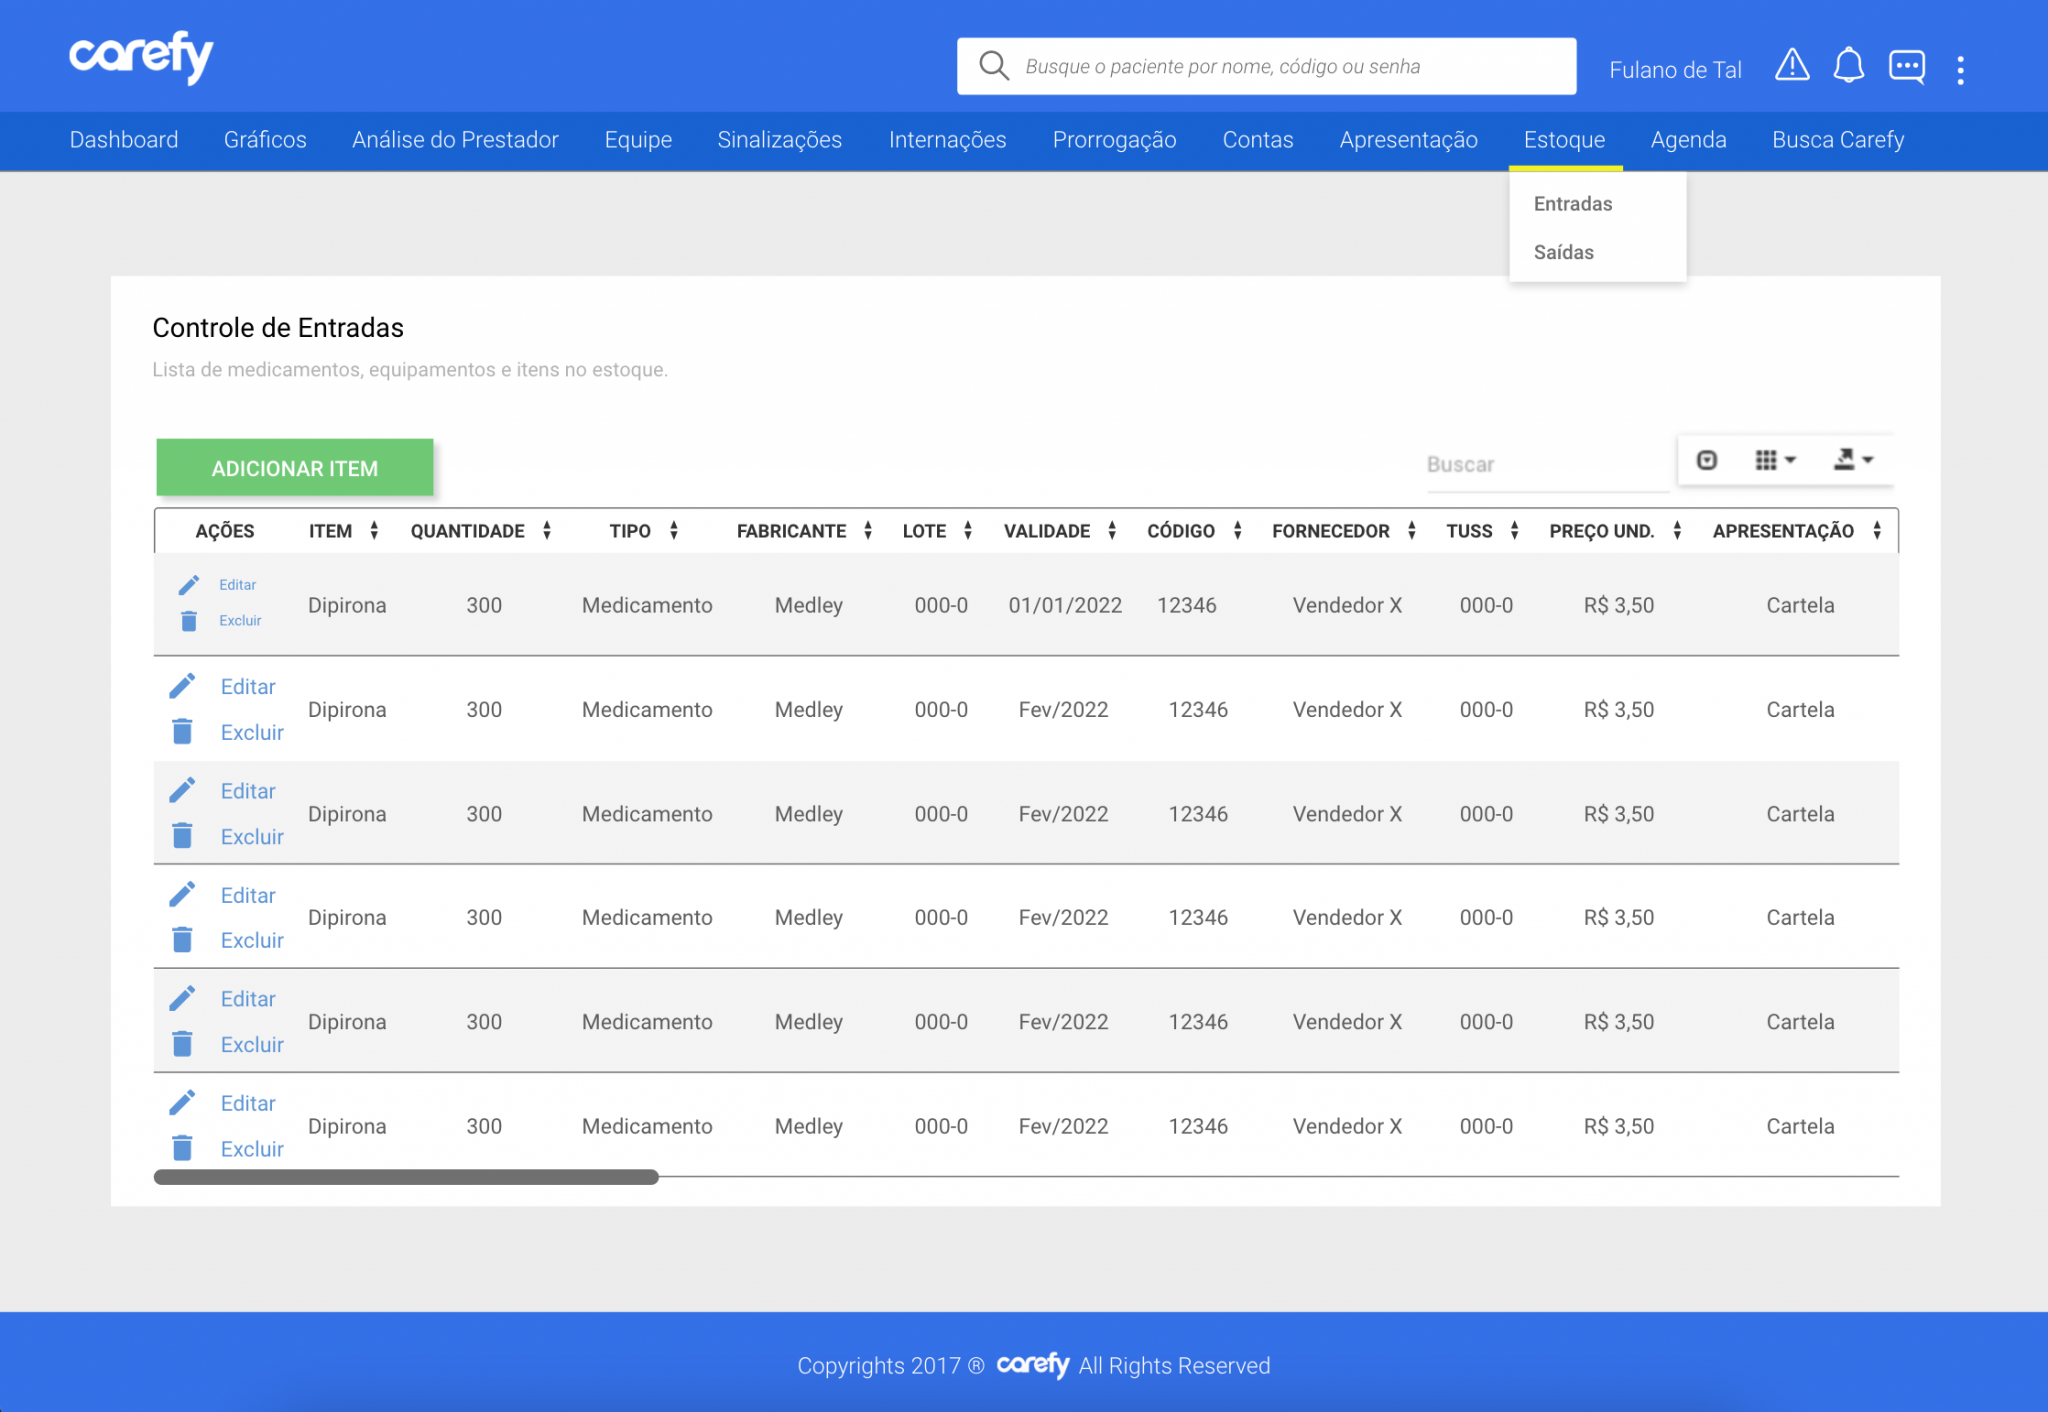Image resolution: width=2048 pixels, height=1412 pixels.
Task: Open the chat messages icon
Action: (x=1907, y=66)
